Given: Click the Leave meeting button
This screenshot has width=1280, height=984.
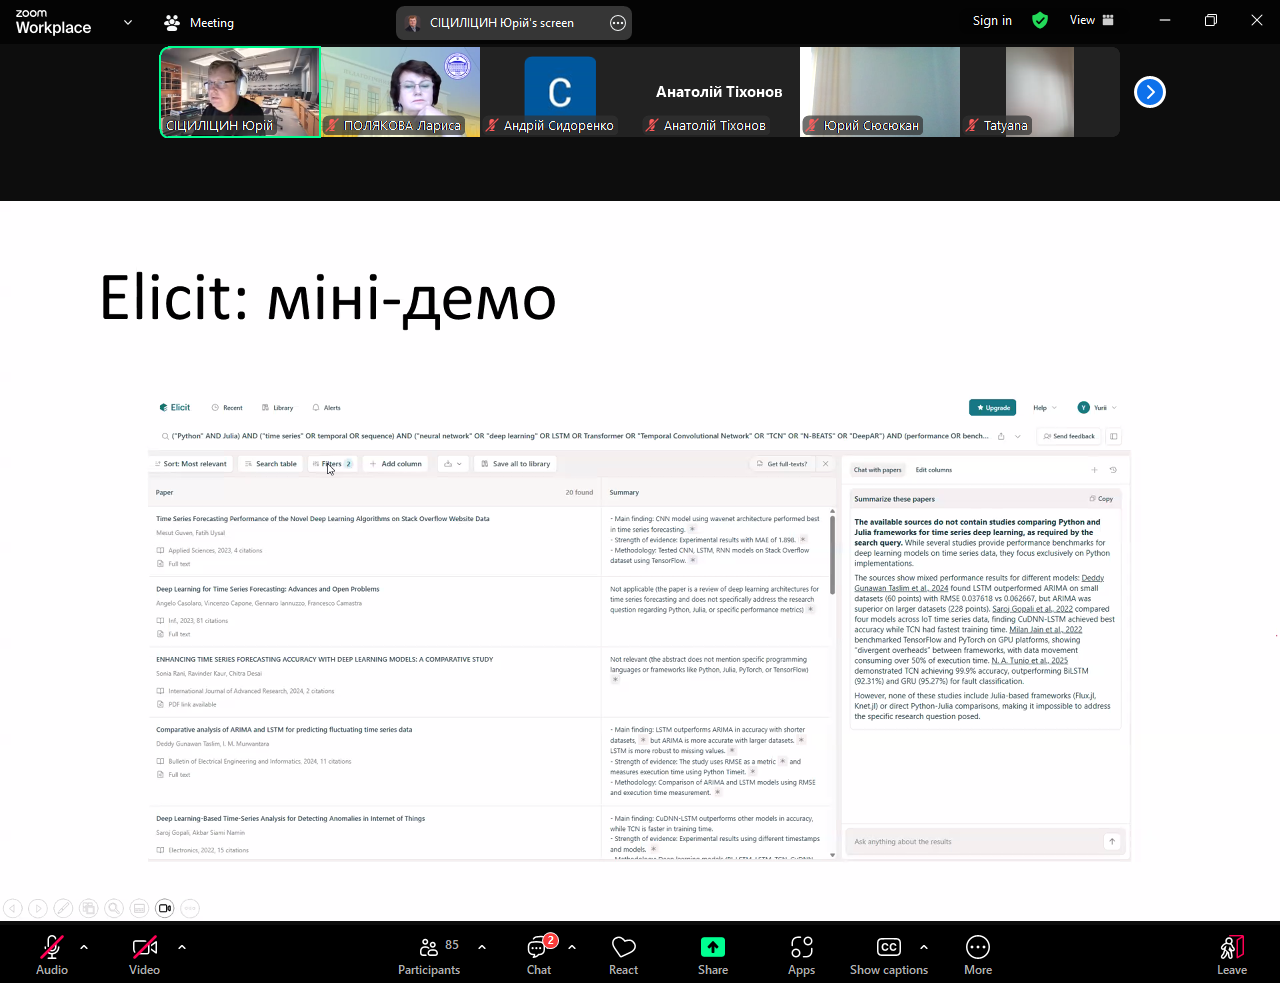Looking at the screenshot, I should tap(1232, 953).
